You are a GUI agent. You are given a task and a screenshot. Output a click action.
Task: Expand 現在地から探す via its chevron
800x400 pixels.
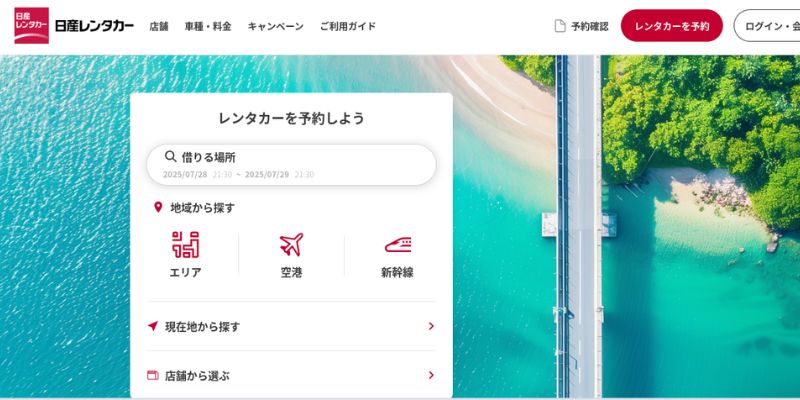(x=431, y=326)
